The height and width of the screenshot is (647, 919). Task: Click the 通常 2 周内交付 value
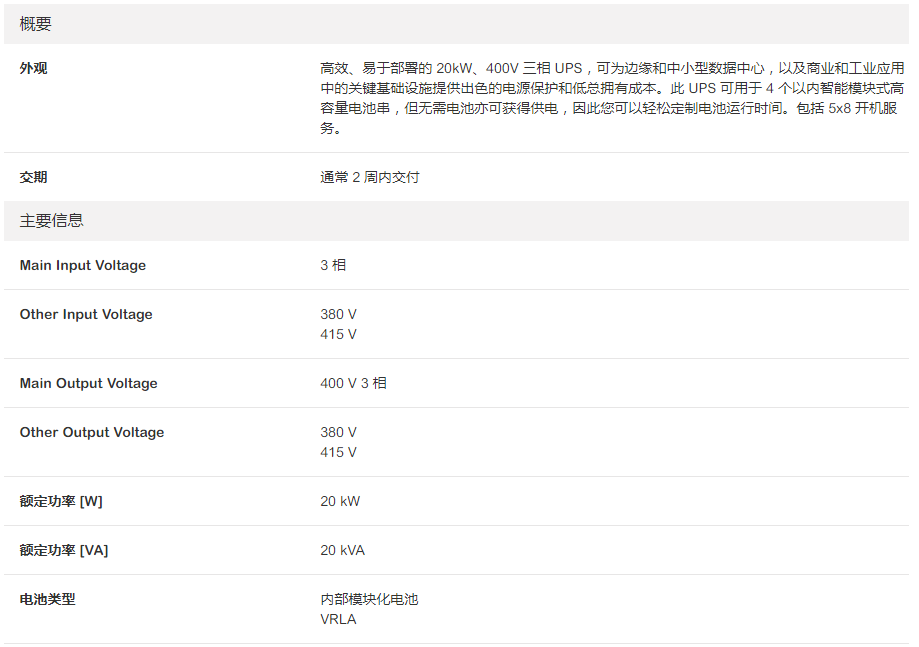click(x=370, y=177)
